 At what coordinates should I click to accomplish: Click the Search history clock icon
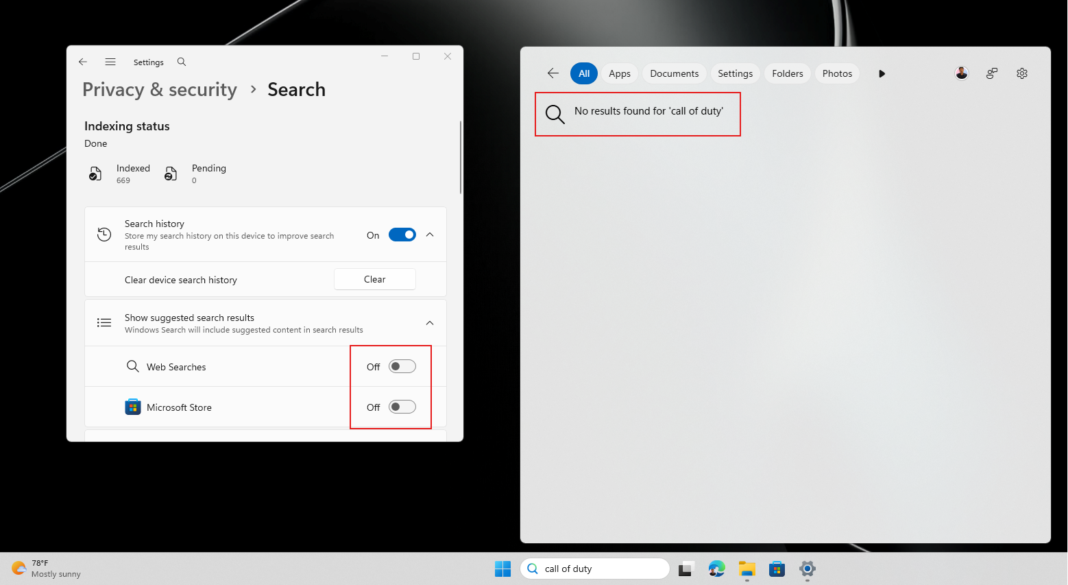[x=104, y=234]
